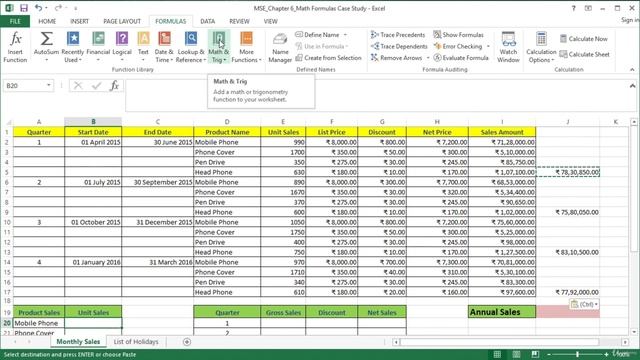Switch to the HOME tab
The image size is (640, 360).
(x=47, y=21)
